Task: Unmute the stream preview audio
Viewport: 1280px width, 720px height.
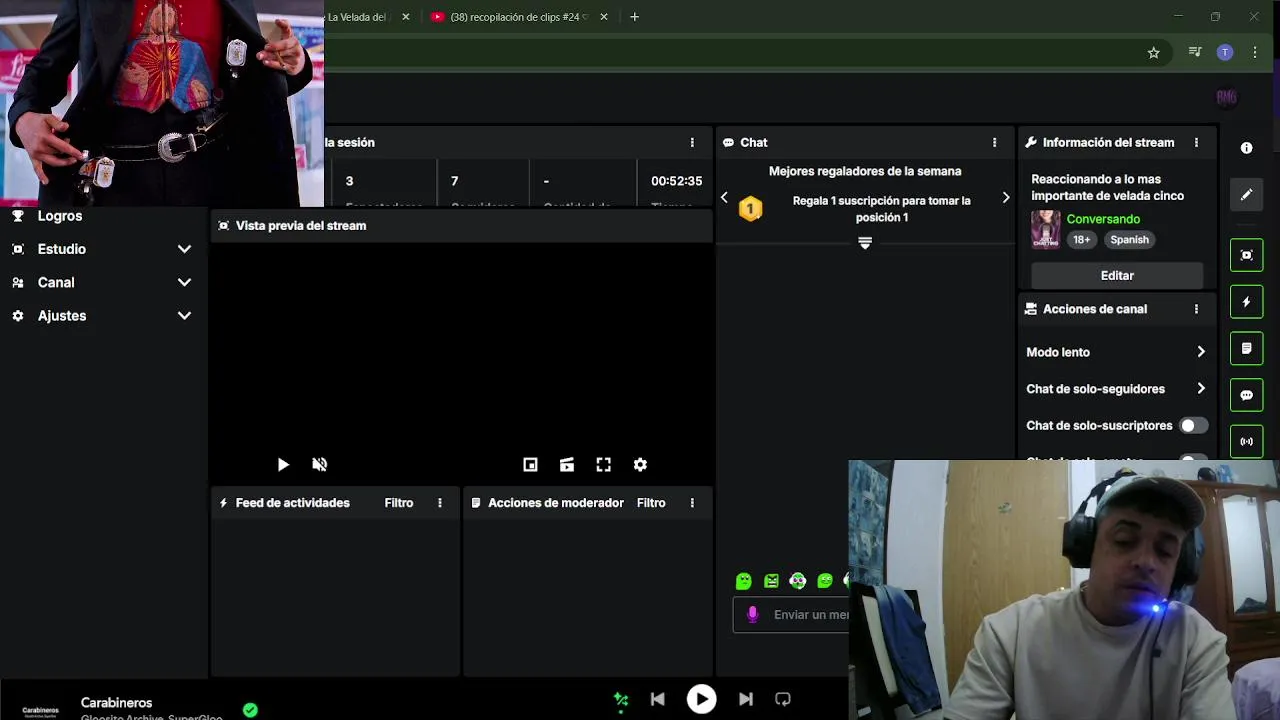Action: pos(320,465)
